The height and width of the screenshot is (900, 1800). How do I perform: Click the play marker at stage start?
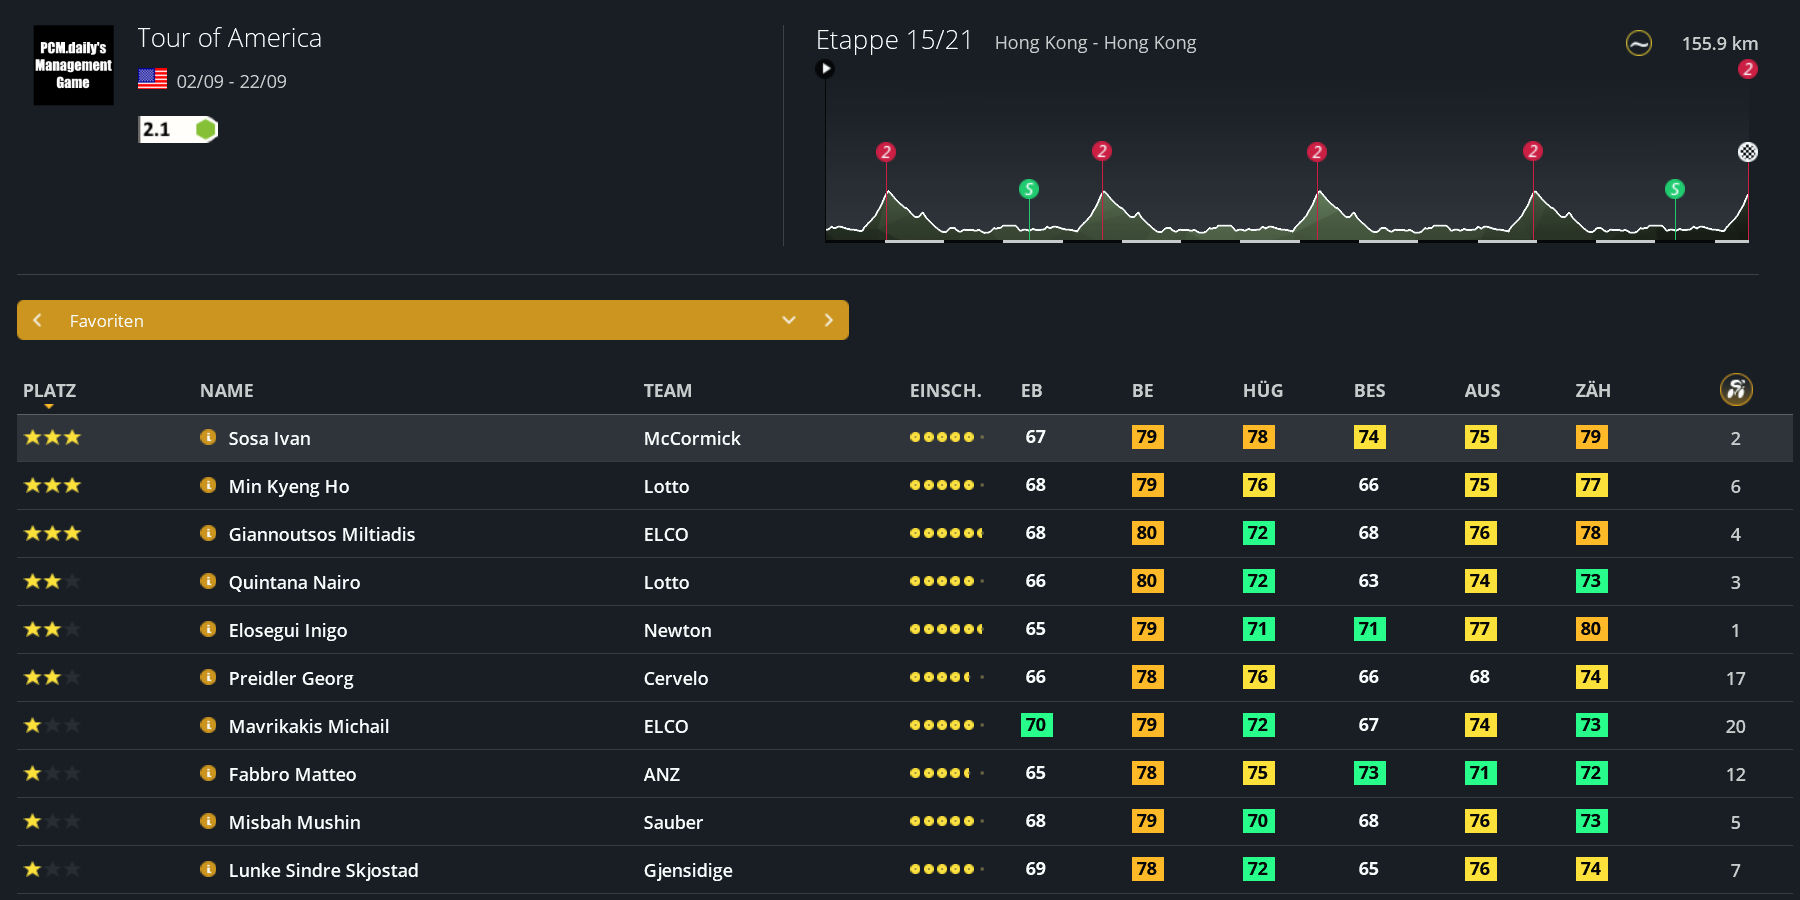pyautogui.click(x=825, y=69)
